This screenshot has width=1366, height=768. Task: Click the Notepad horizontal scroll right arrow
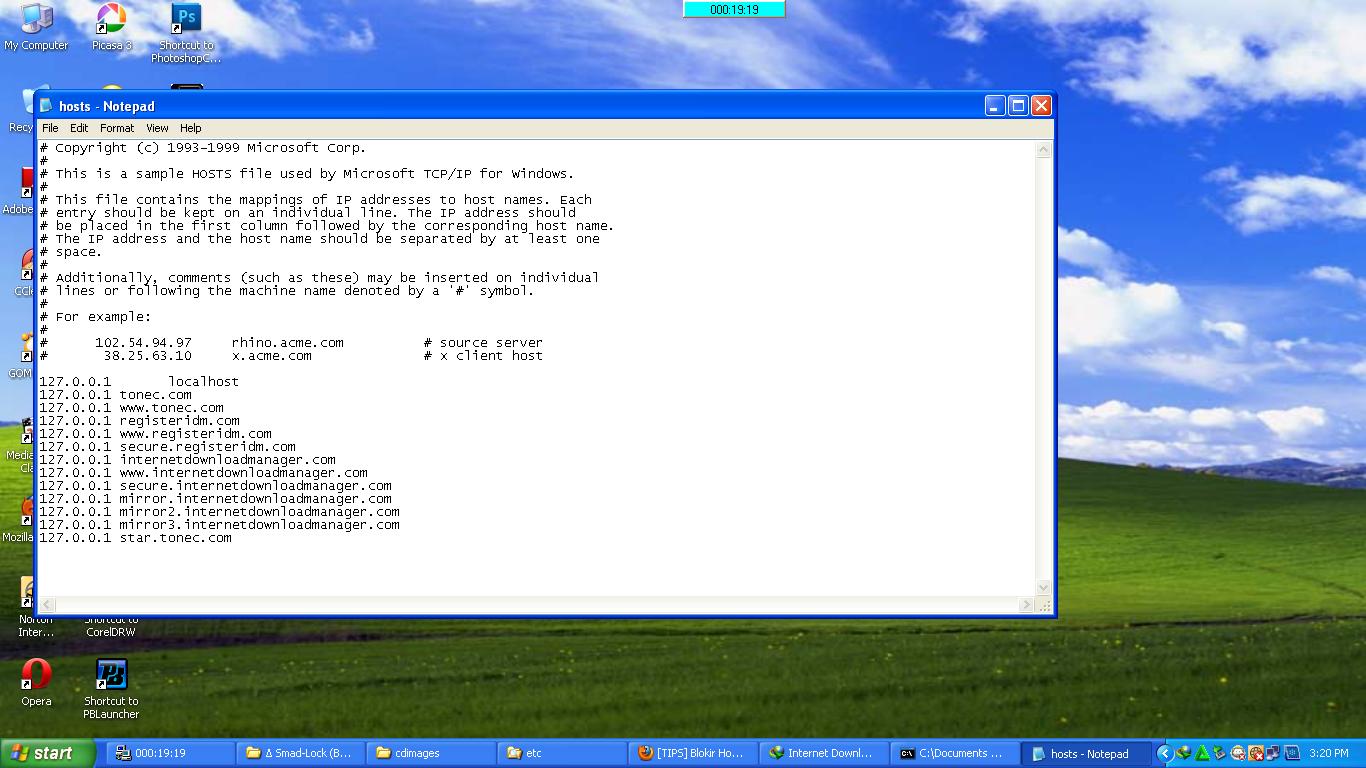pos(1027,604)
